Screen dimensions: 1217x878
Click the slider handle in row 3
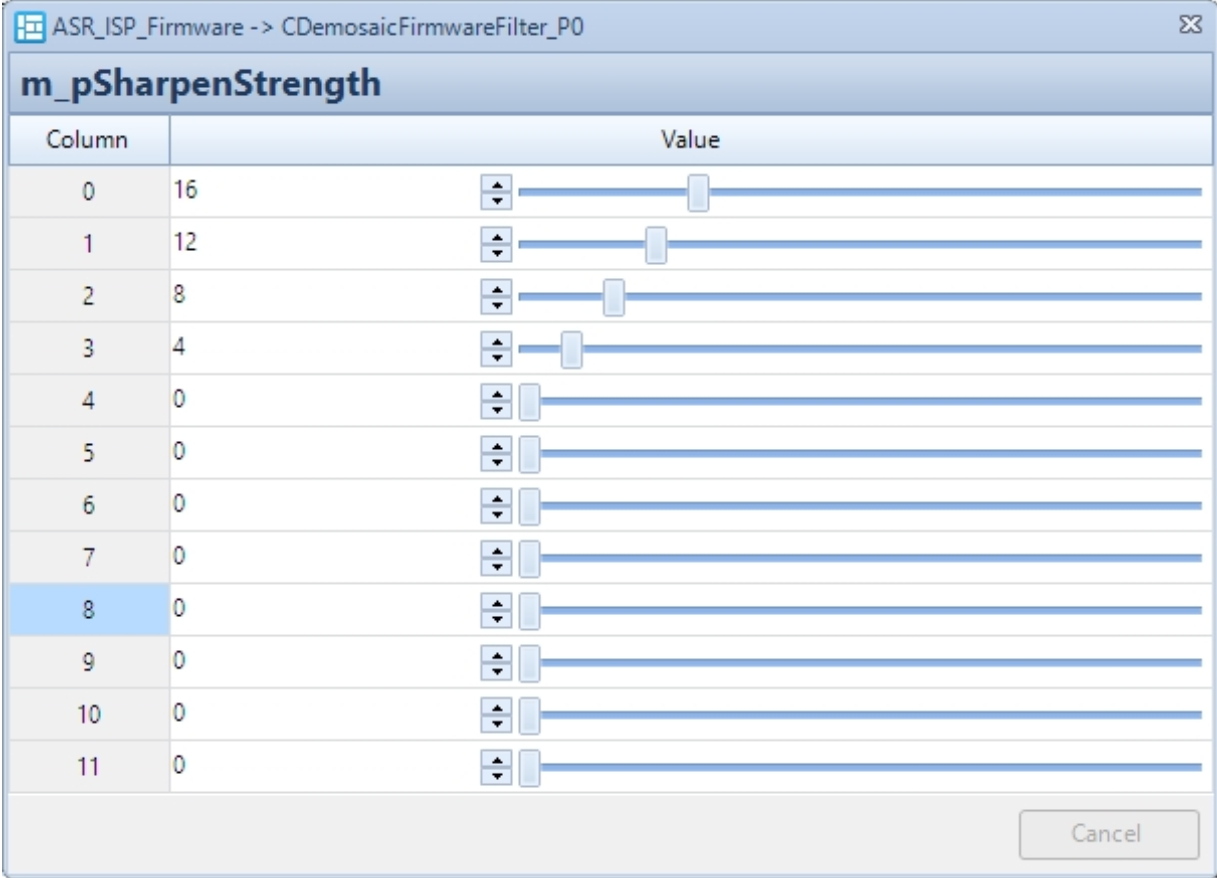(572, 349)
